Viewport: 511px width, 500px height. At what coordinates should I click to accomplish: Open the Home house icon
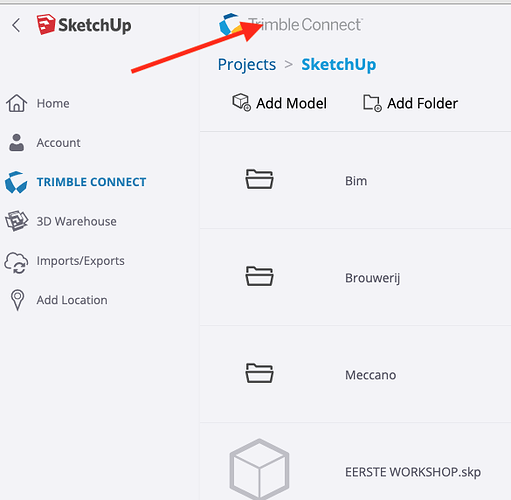point(16,103)
